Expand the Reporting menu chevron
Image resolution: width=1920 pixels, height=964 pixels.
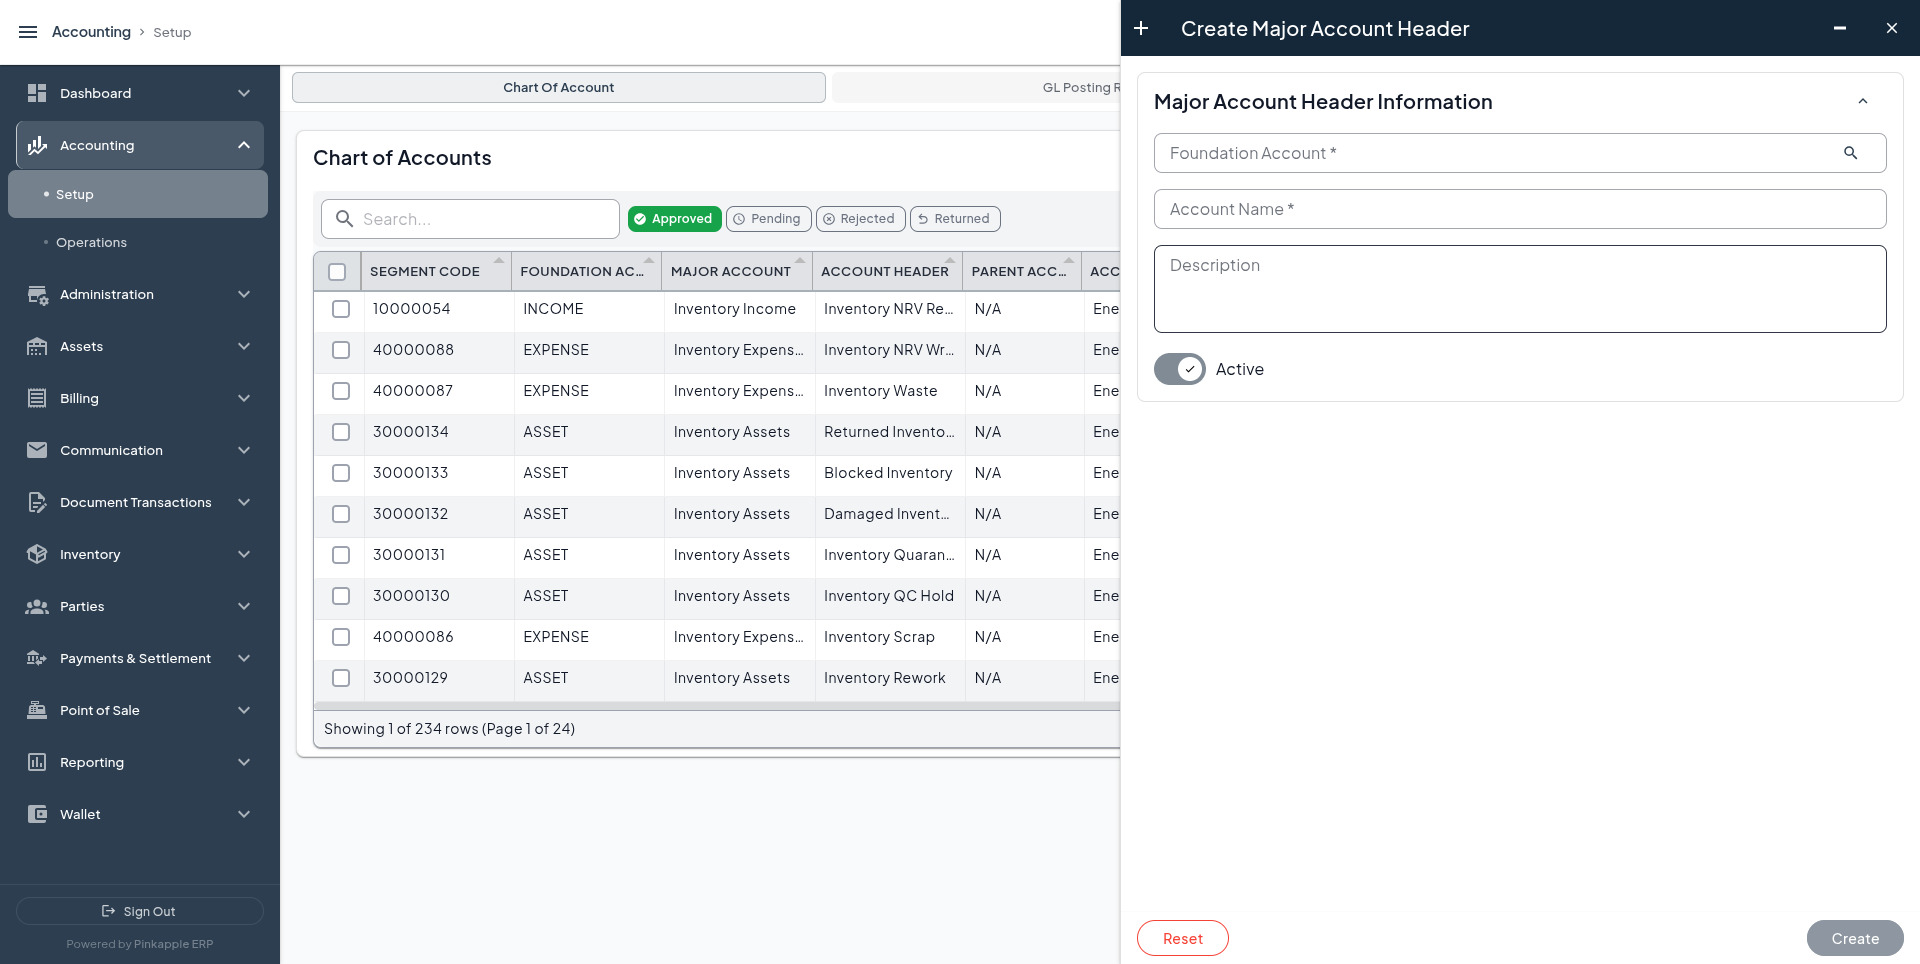pyautogui.click(x=244, y=762)
